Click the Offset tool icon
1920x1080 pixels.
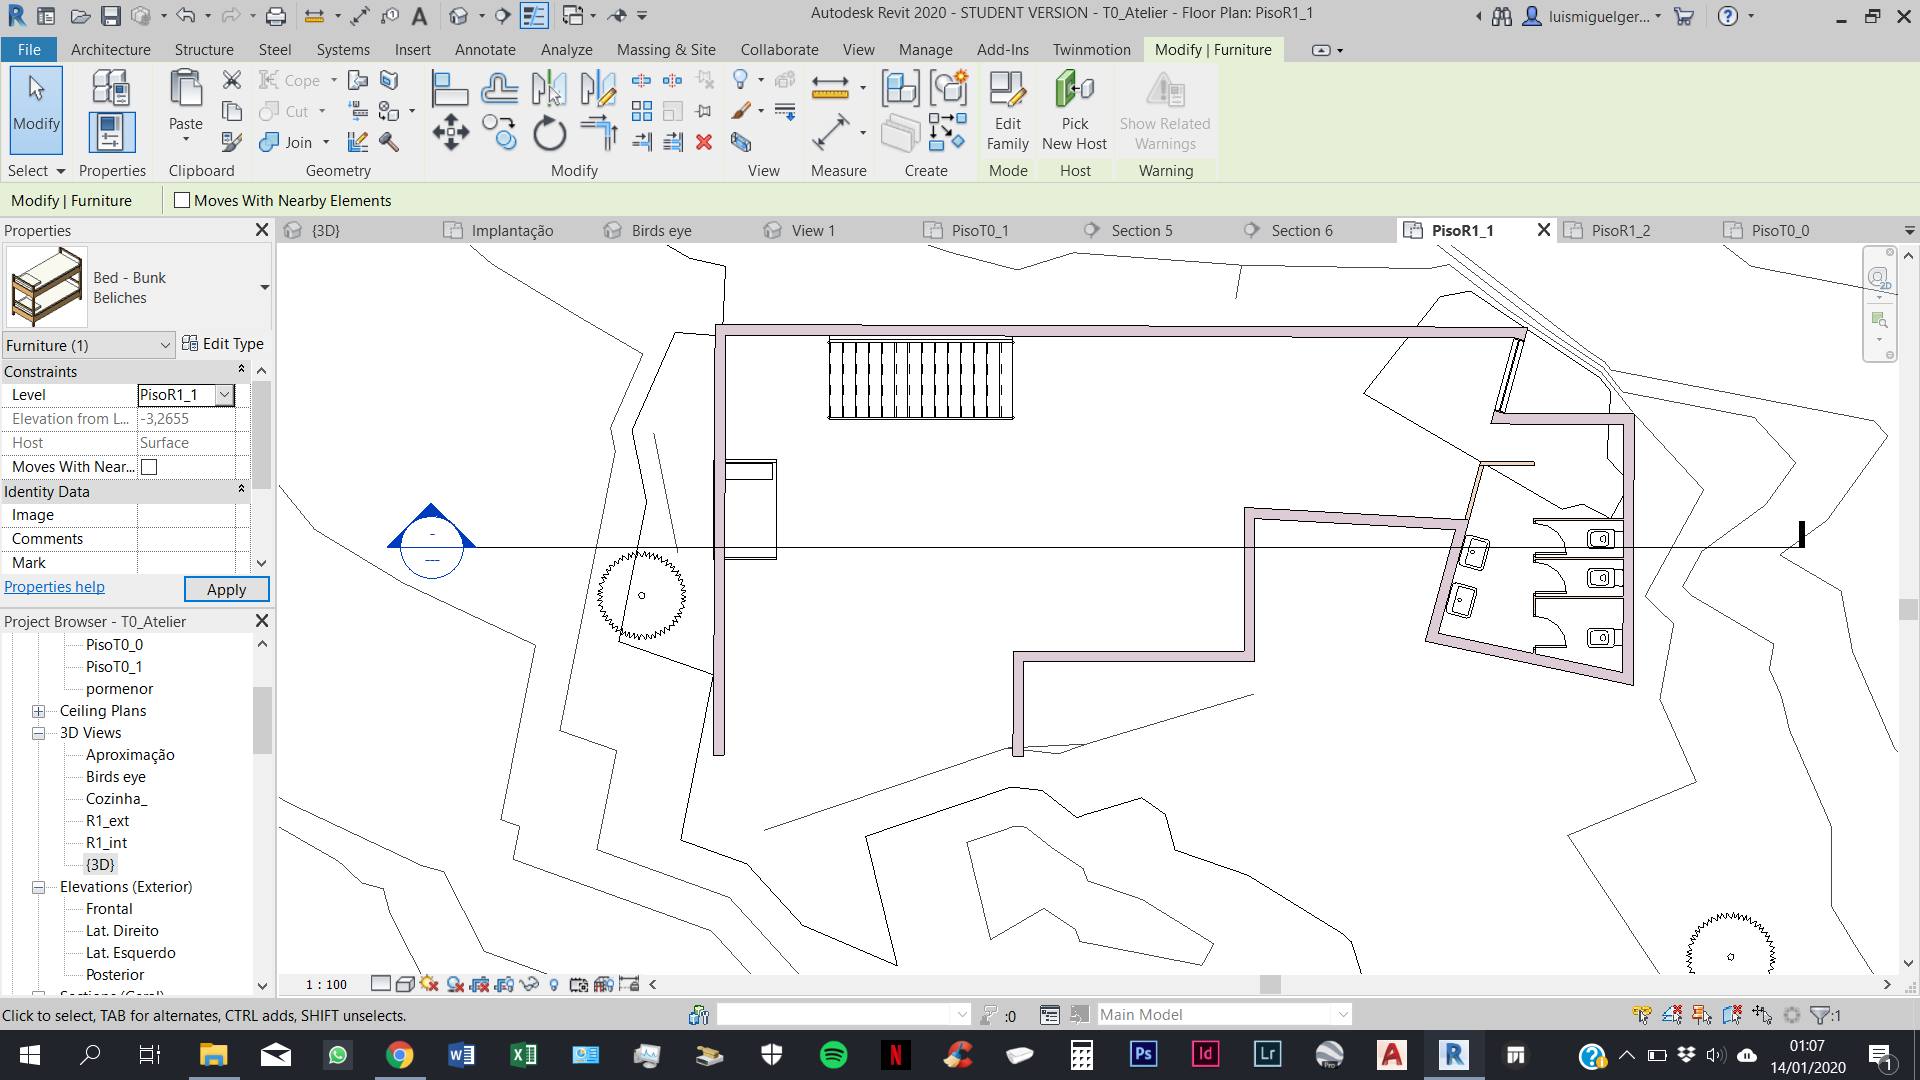[x=499, y=89]
